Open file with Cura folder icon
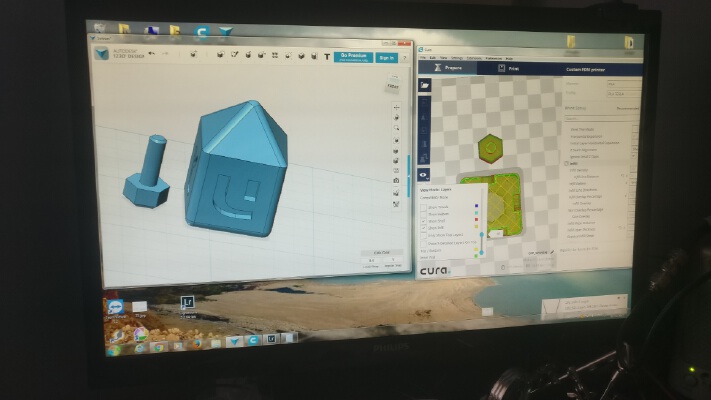Image resolution: width=711 pixels, height=400 pixels. click(425, 85)
